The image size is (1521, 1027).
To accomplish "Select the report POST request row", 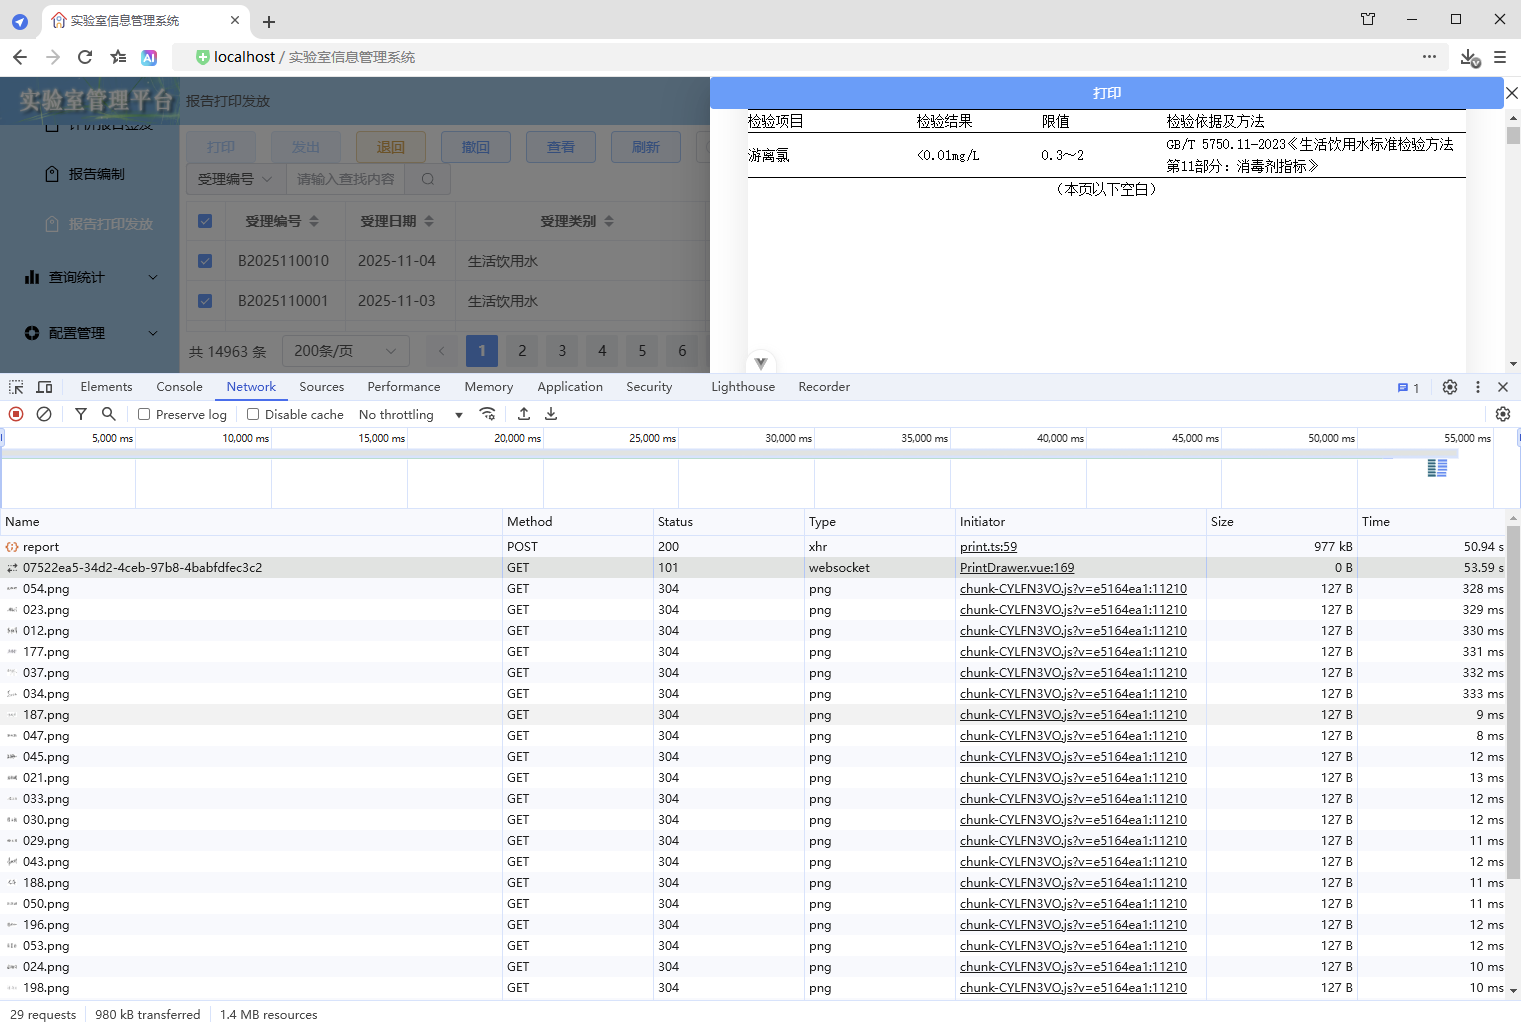I will pos(752,547).
